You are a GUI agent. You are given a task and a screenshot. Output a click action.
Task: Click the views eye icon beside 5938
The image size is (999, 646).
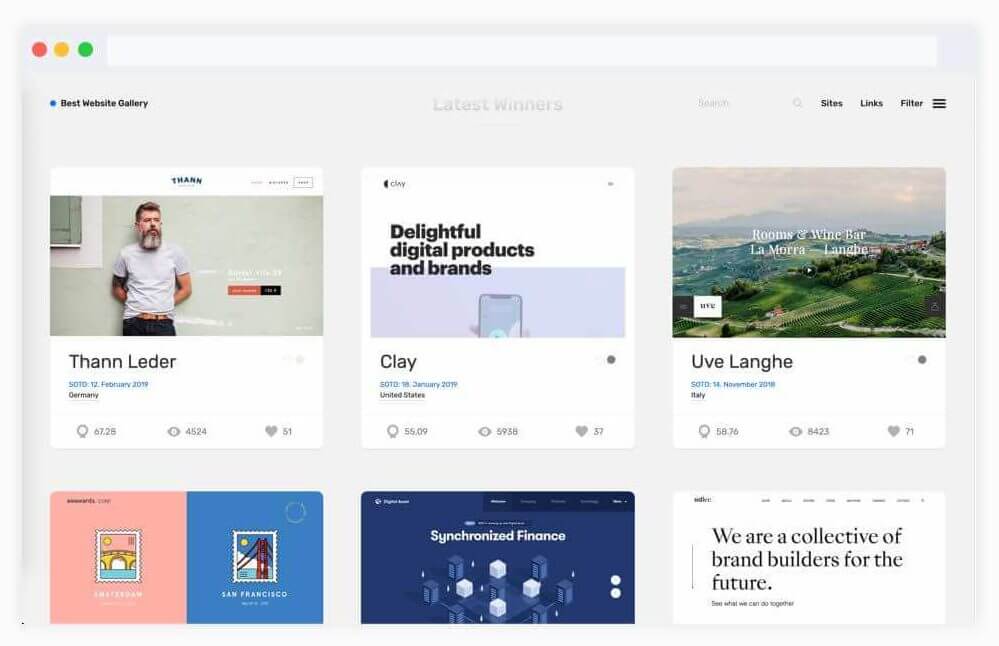click(484, 431)
